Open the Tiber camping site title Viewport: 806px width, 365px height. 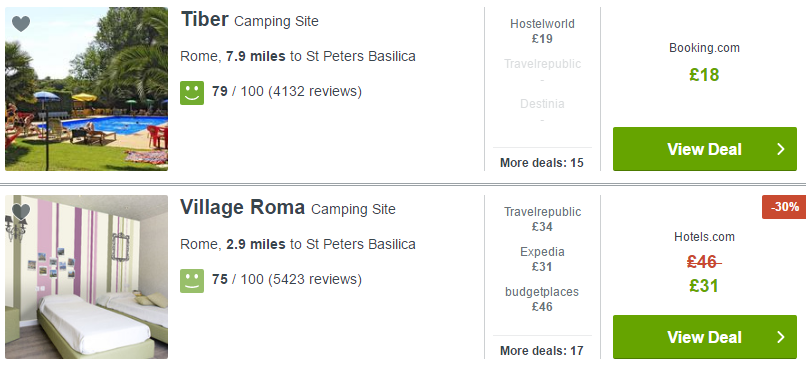pos(204,20)
